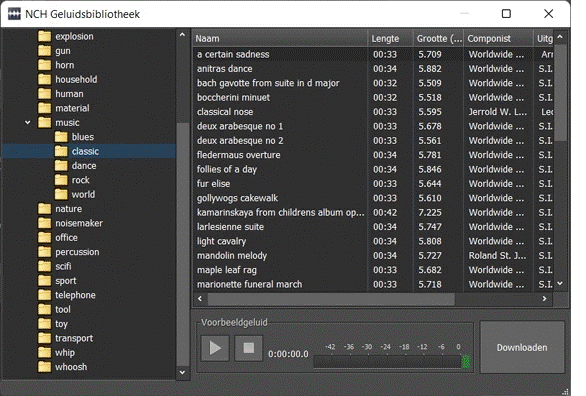Click the folder tree scroll-down arrow

coord(182,372)
